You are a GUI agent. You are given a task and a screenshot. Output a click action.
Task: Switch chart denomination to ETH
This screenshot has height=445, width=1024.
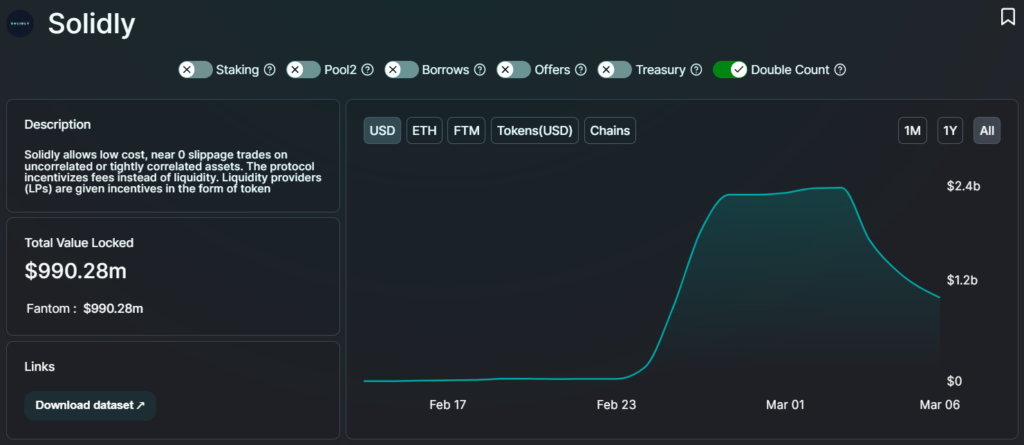pos(424,131)
